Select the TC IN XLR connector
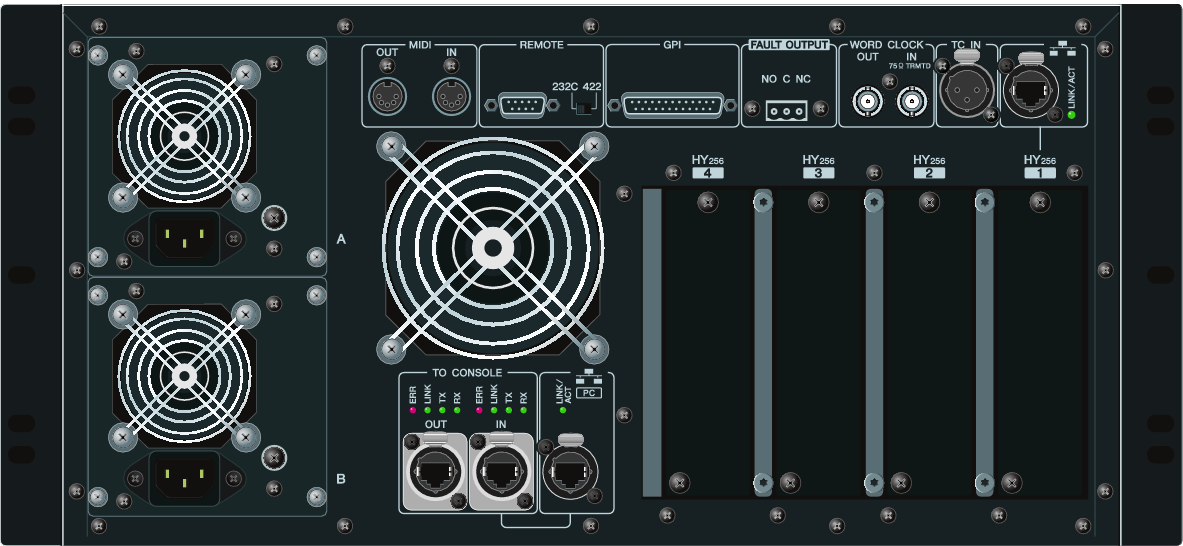This screenshot has width=1183, height=546. (965, 94)
